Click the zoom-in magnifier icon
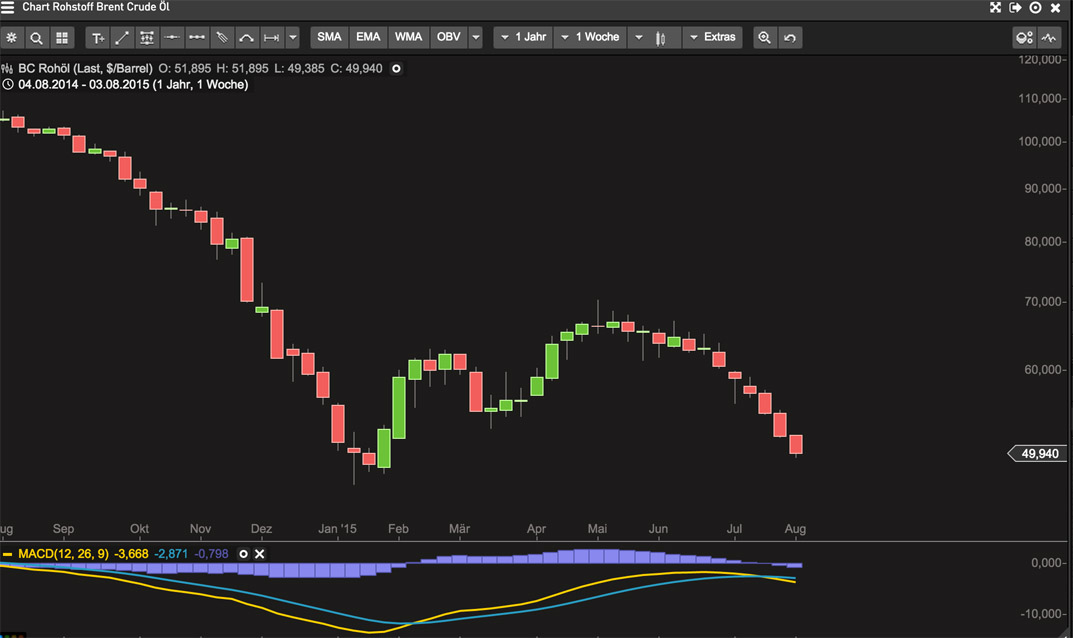The width and height of the screenshot is (1073, 638). [x=764, y=38]
